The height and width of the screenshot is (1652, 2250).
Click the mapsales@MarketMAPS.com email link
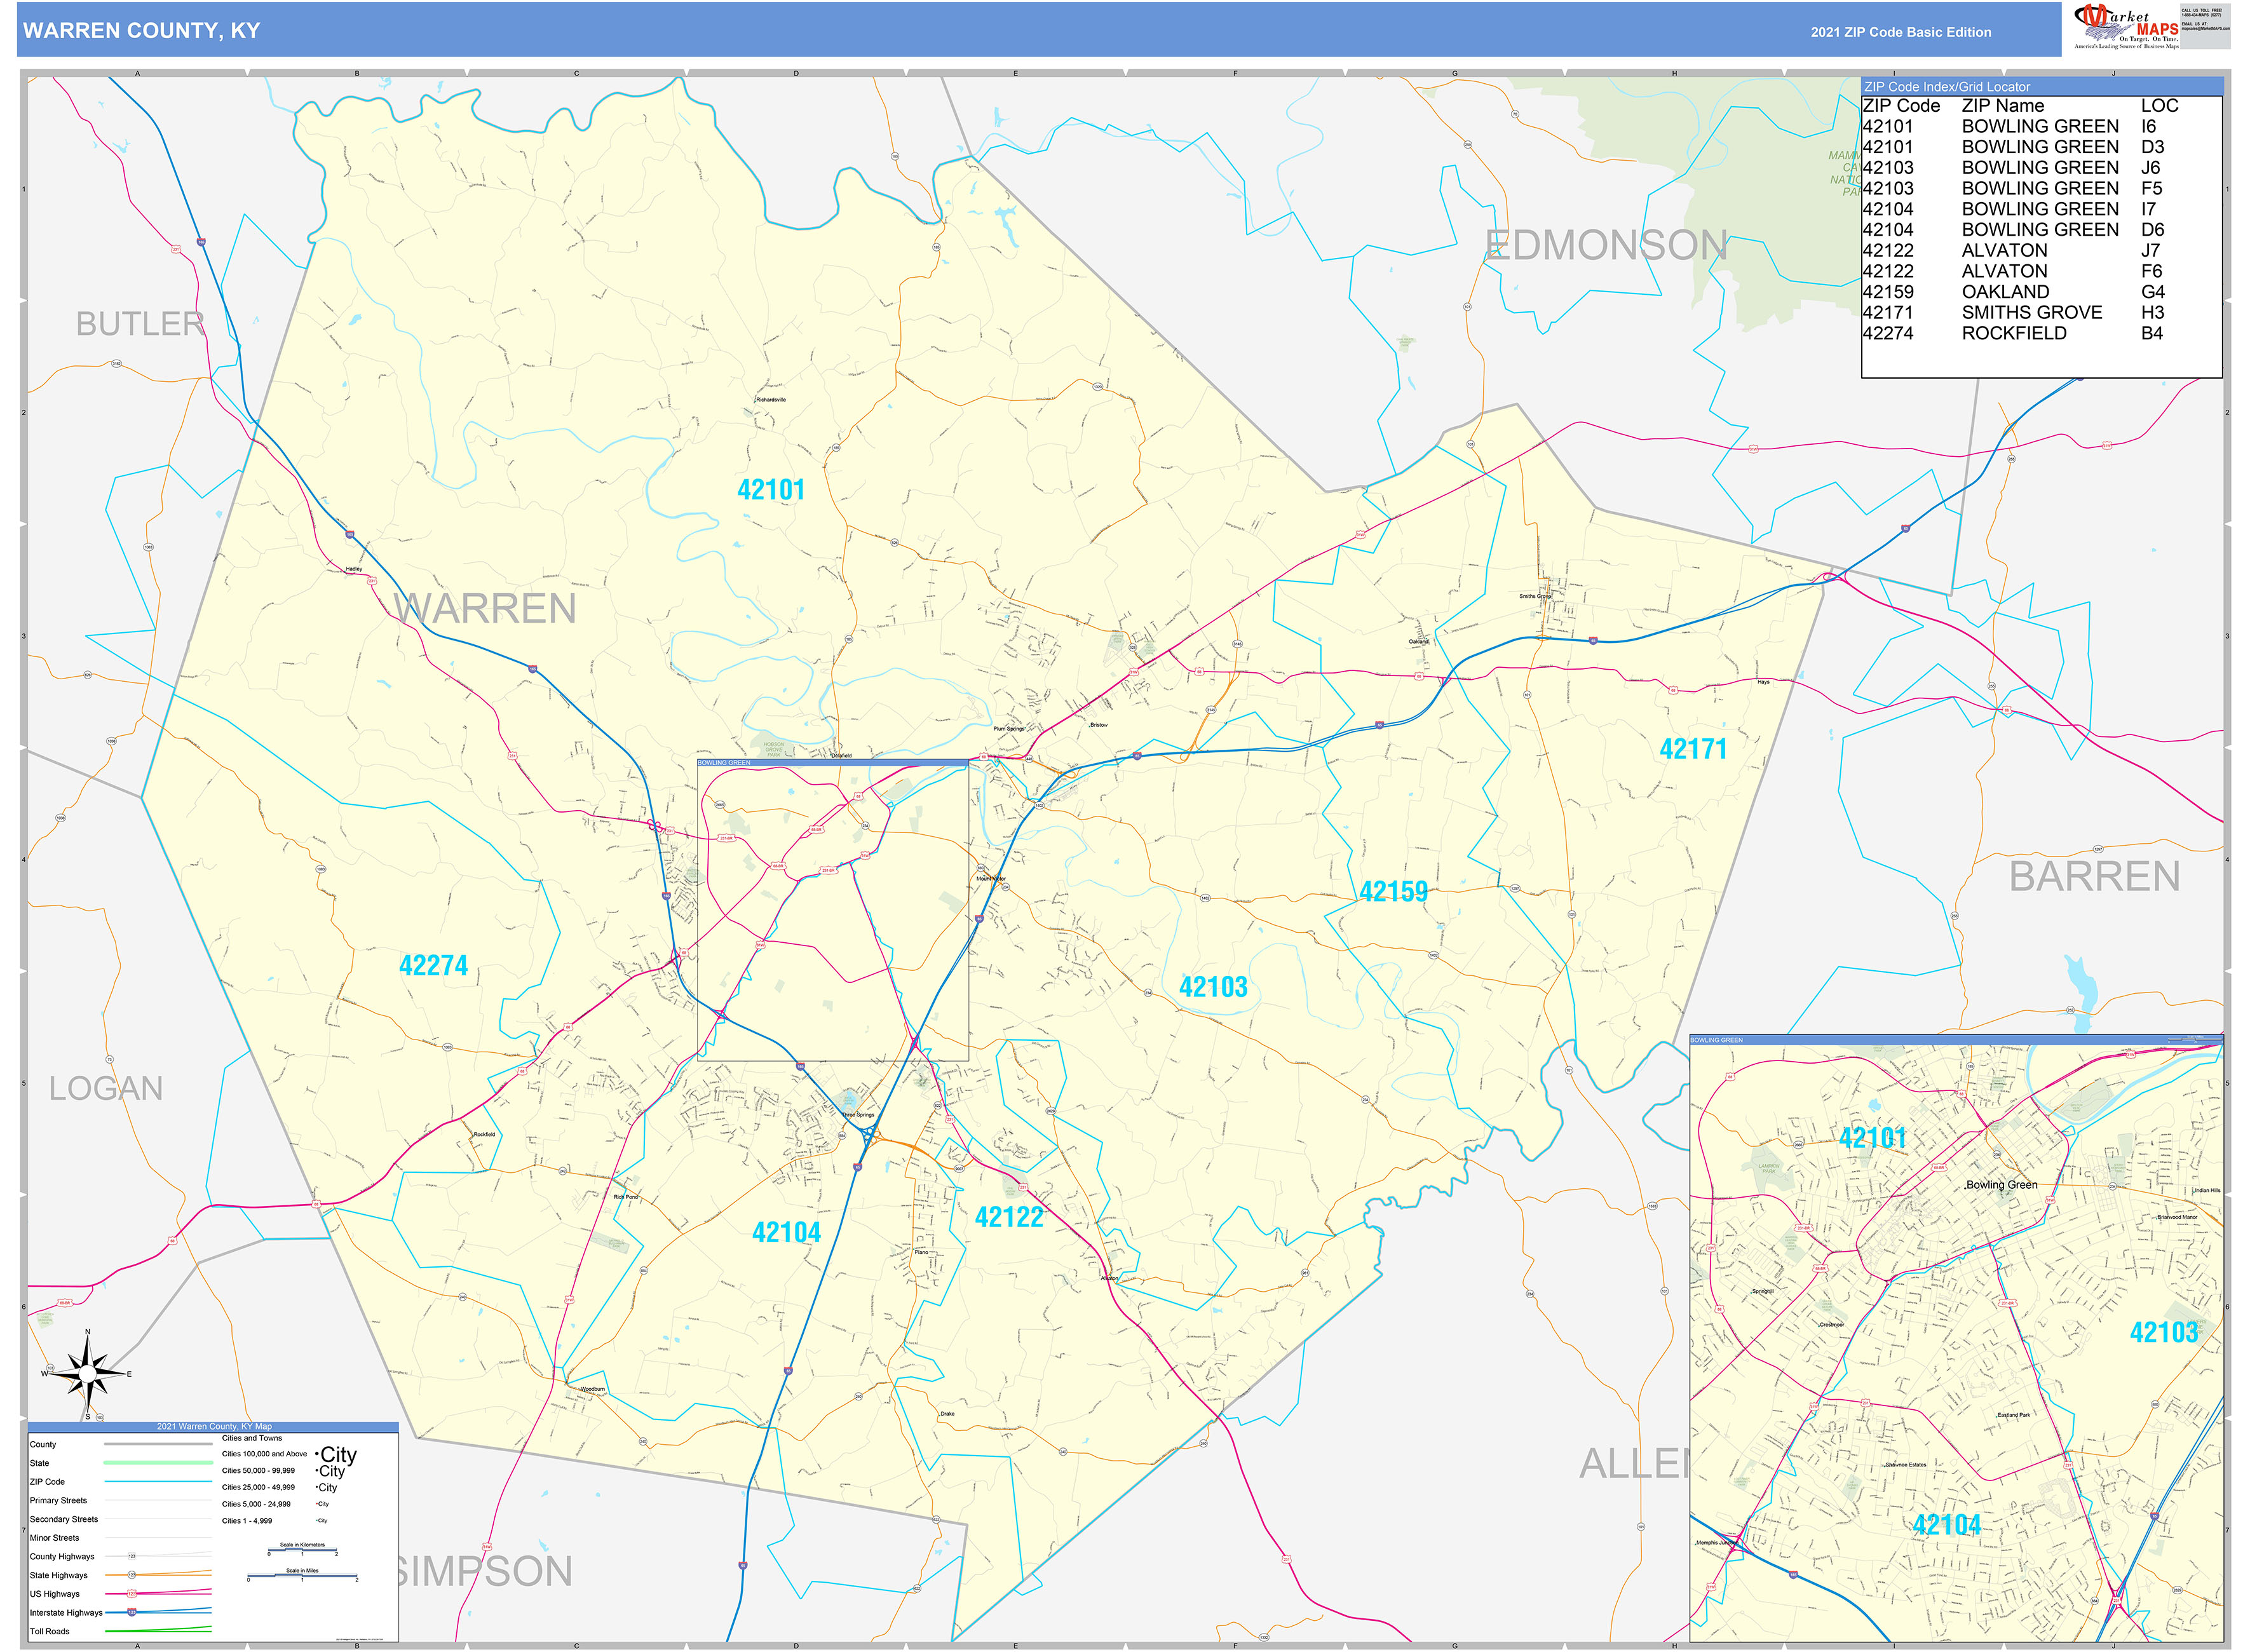pyautogui.click(x=2205, y=28)
